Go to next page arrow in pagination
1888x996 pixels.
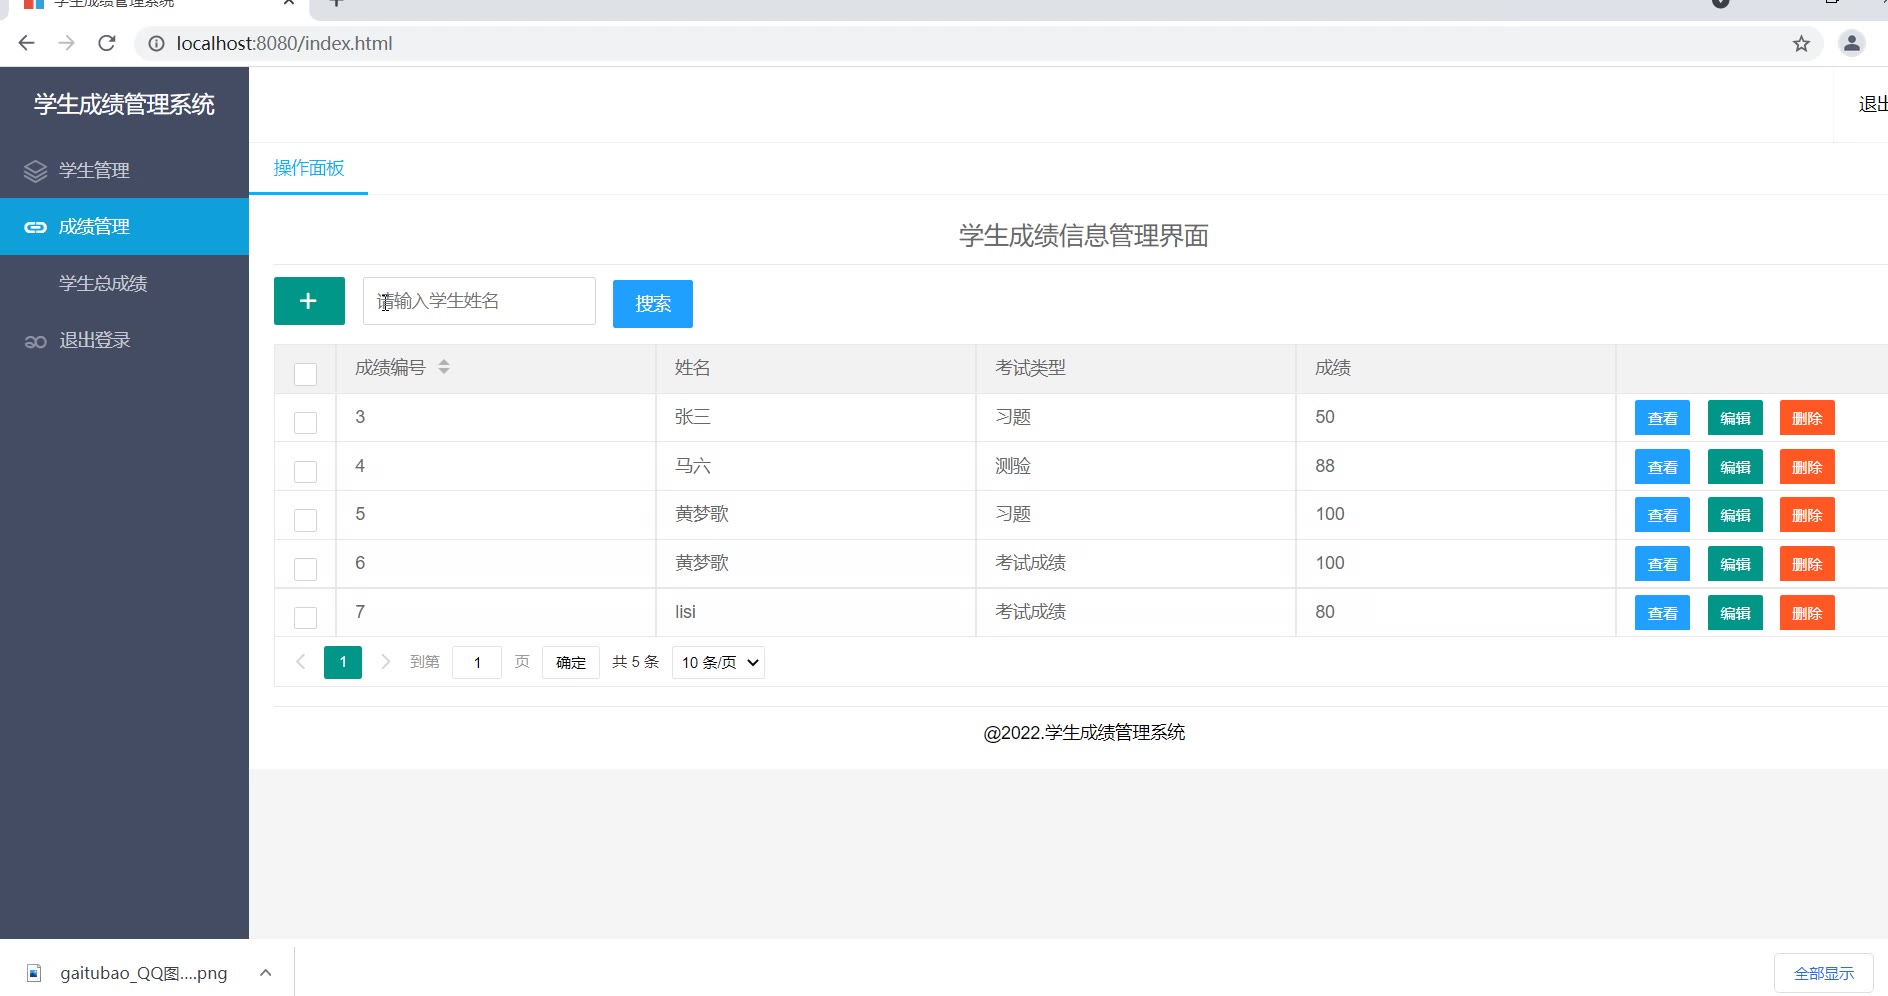385,662
